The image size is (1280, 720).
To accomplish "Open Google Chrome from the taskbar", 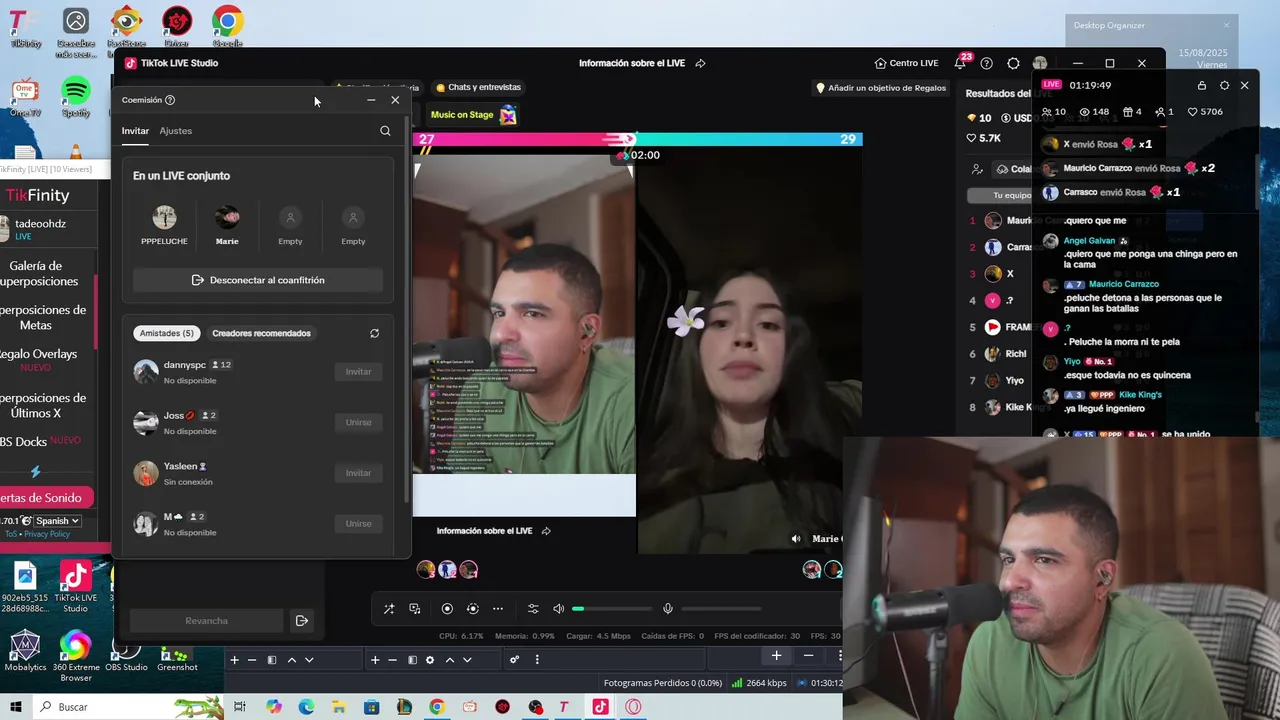I will click(437, 707).
